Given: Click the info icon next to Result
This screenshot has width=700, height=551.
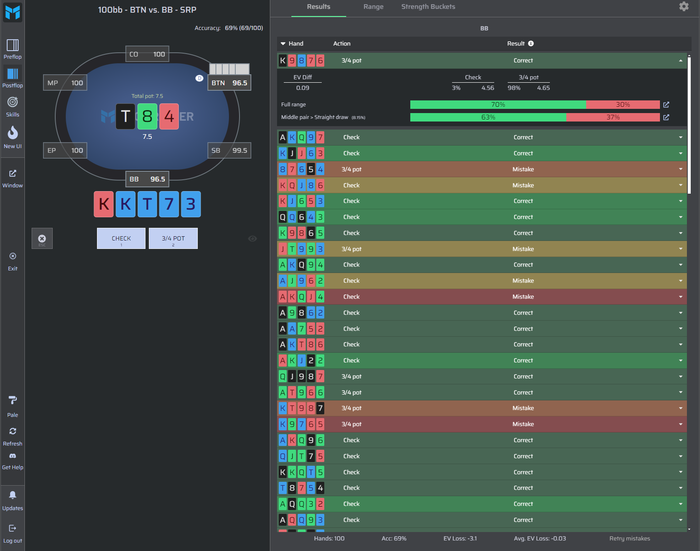Looking at the screenshot, I should pos(531,43).
